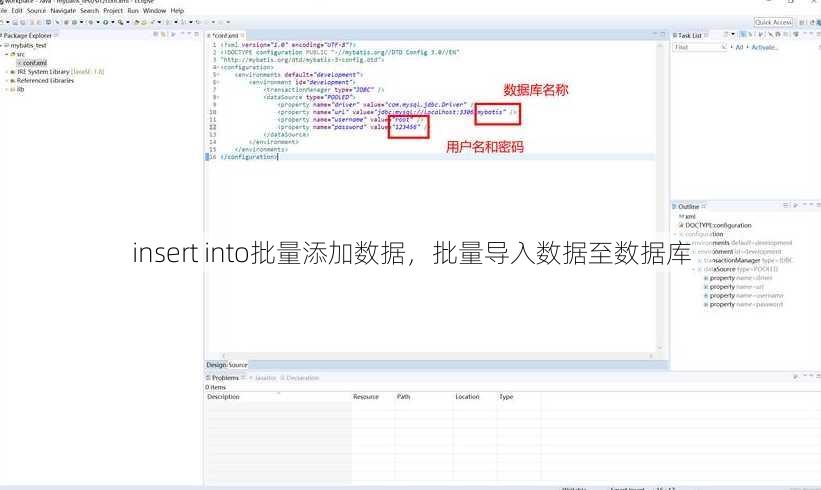The width and height of the screenshot is (821, 490).
Task: Collapse the mybatis_test project node
Action: click(2, 46)
